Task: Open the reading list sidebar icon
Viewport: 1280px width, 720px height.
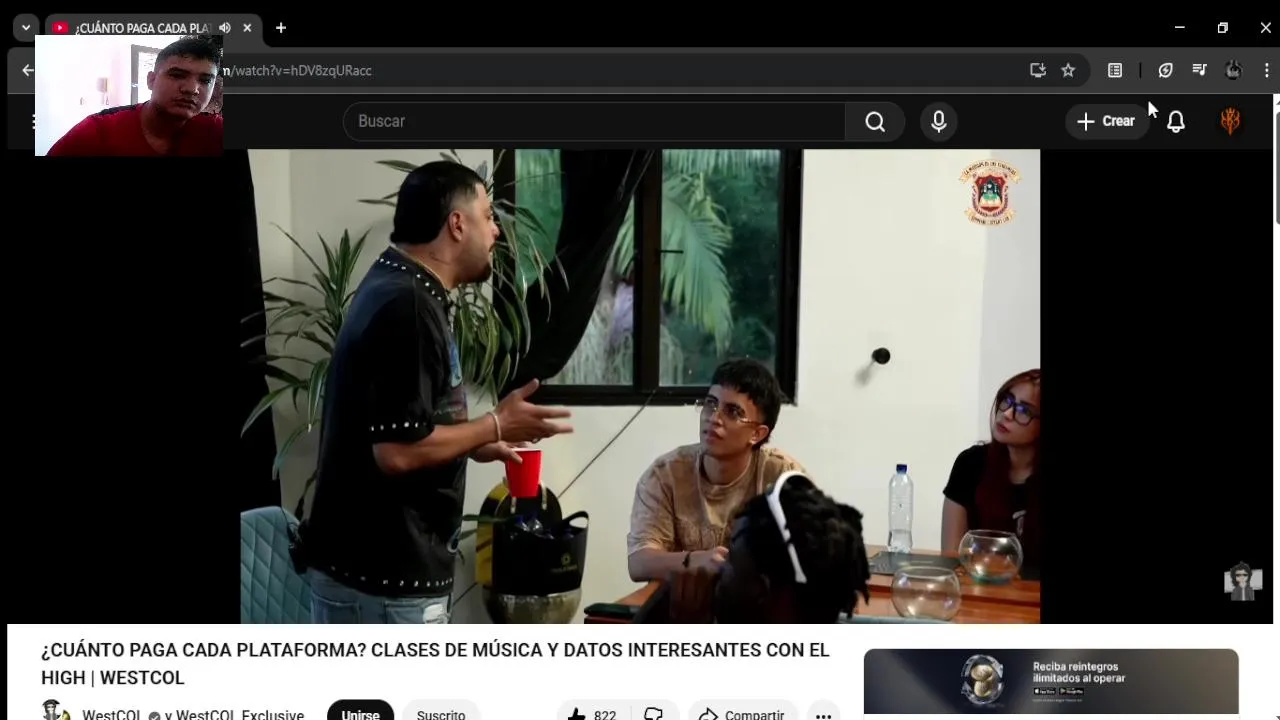Action: 1115,70
